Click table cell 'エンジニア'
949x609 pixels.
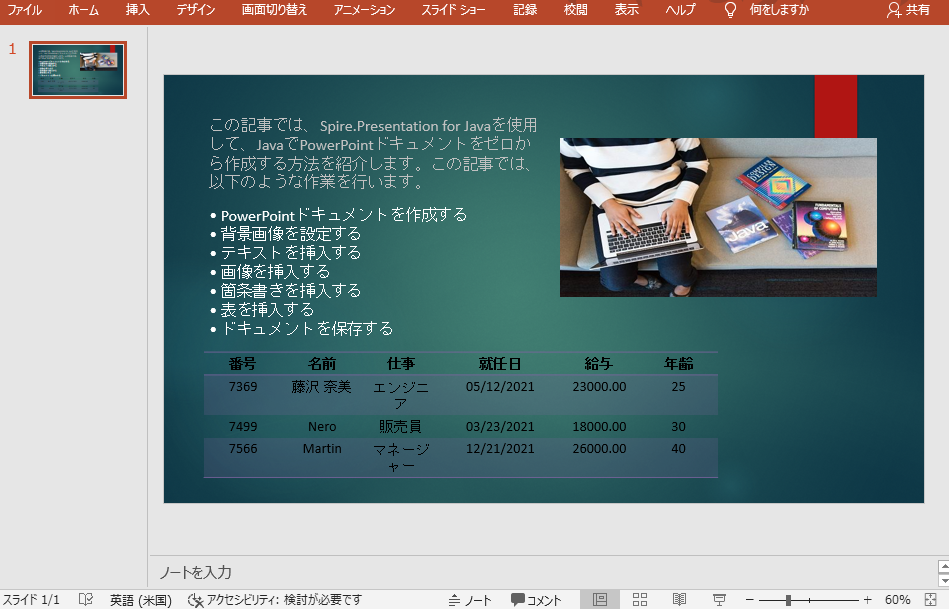401,395
